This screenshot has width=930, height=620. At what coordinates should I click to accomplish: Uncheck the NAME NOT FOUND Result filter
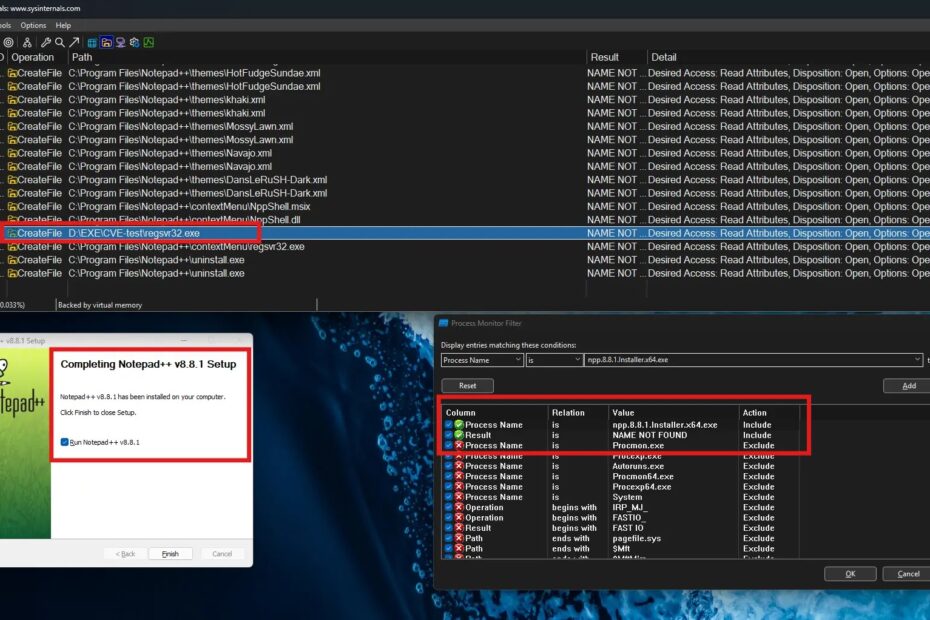(448, 435)
